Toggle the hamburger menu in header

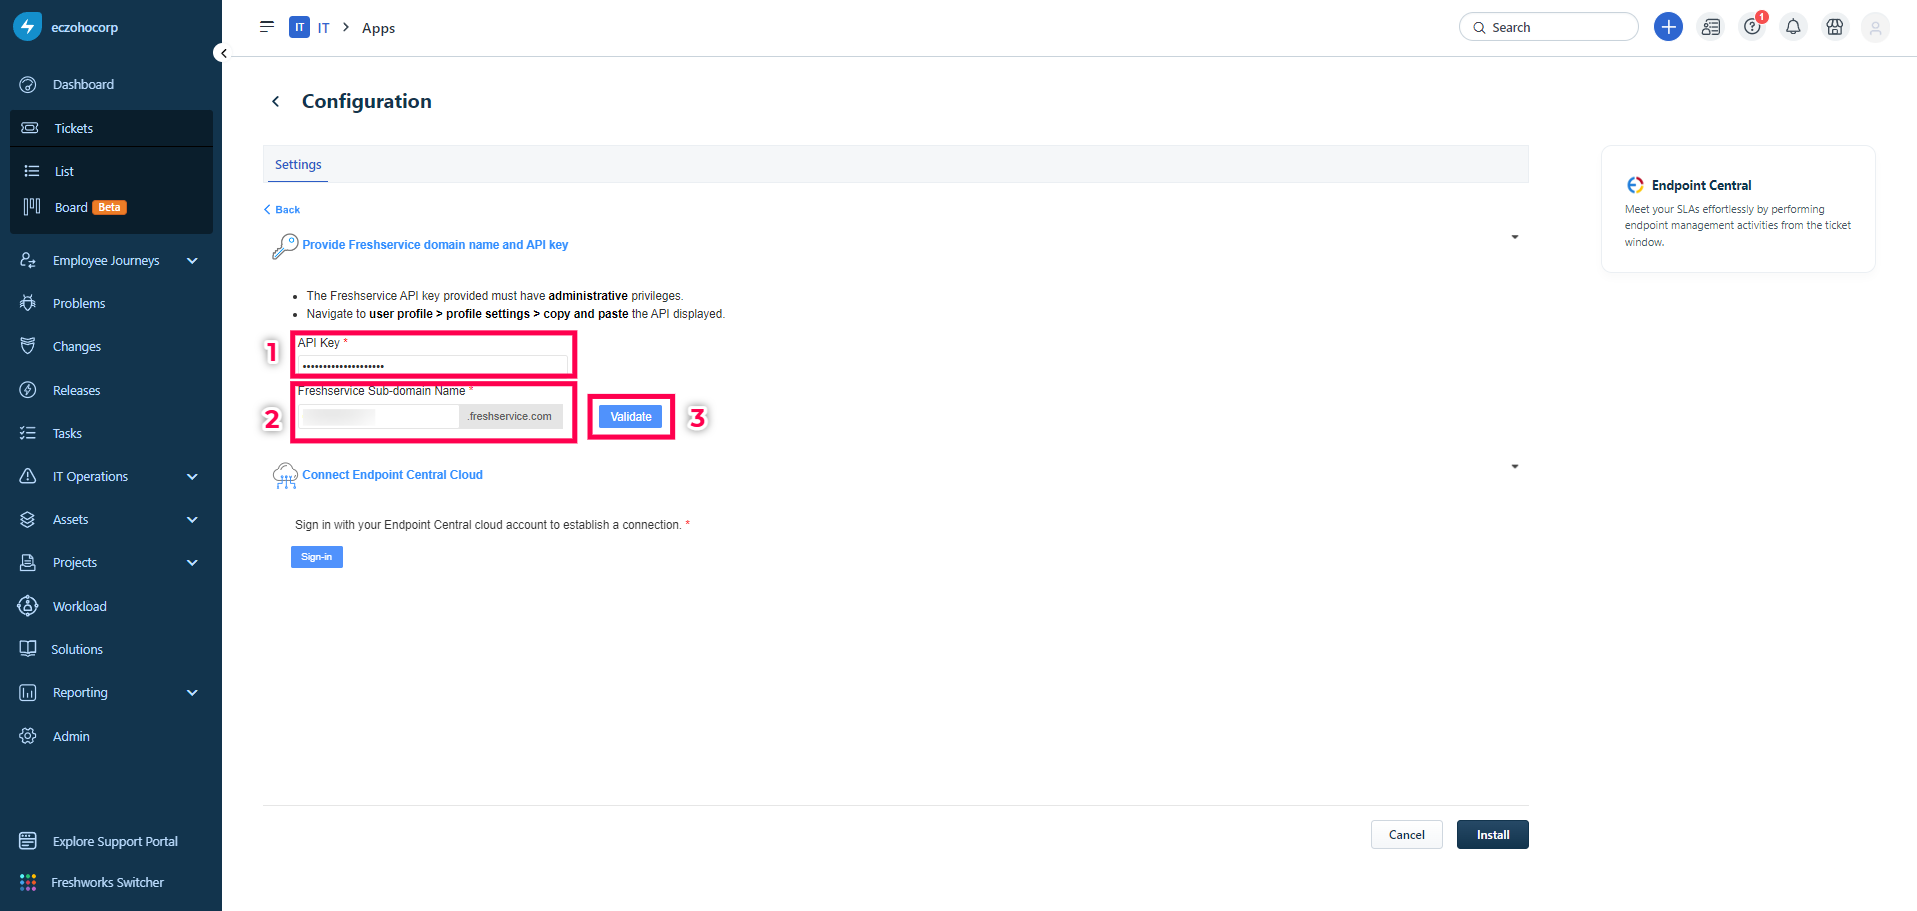pyautogui.click(x=267, y=27)
